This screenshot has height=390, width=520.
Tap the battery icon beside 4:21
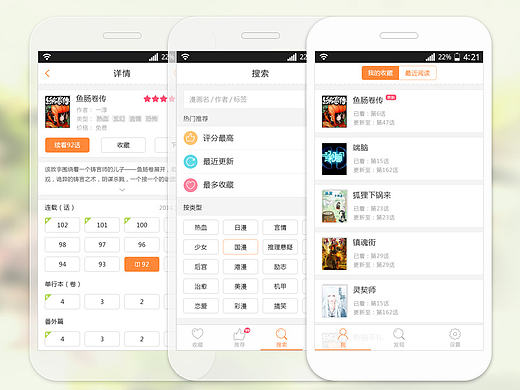(x=457, y=57)
